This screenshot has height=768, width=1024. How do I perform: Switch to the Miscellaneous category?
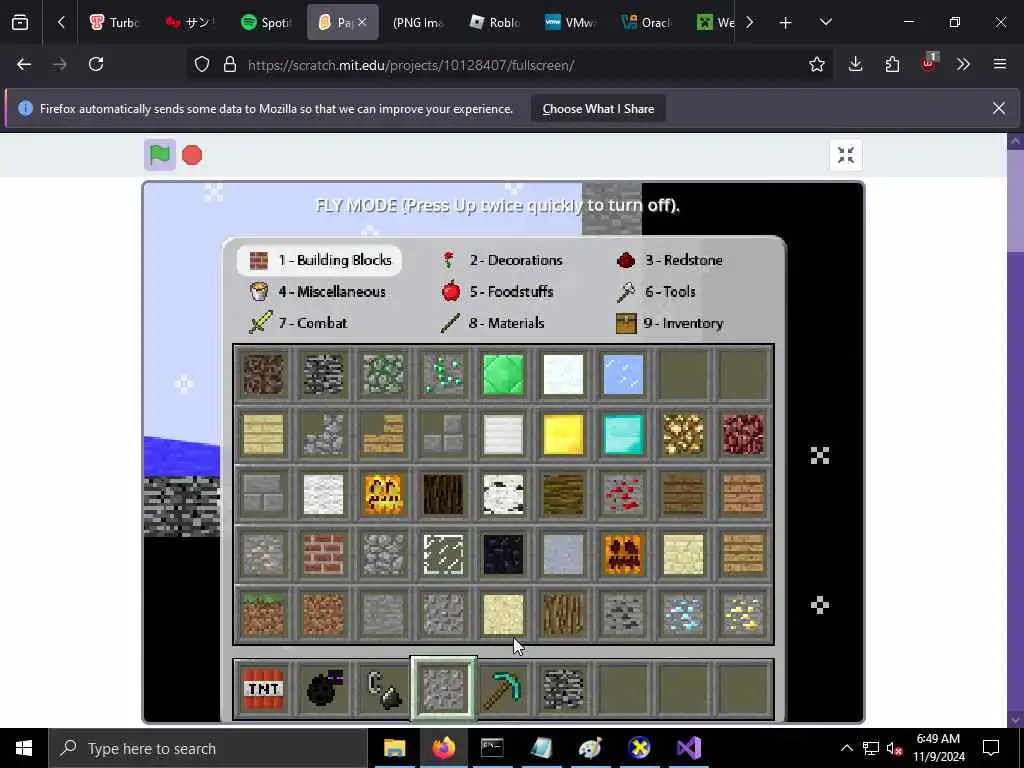[x=318, y=291]
